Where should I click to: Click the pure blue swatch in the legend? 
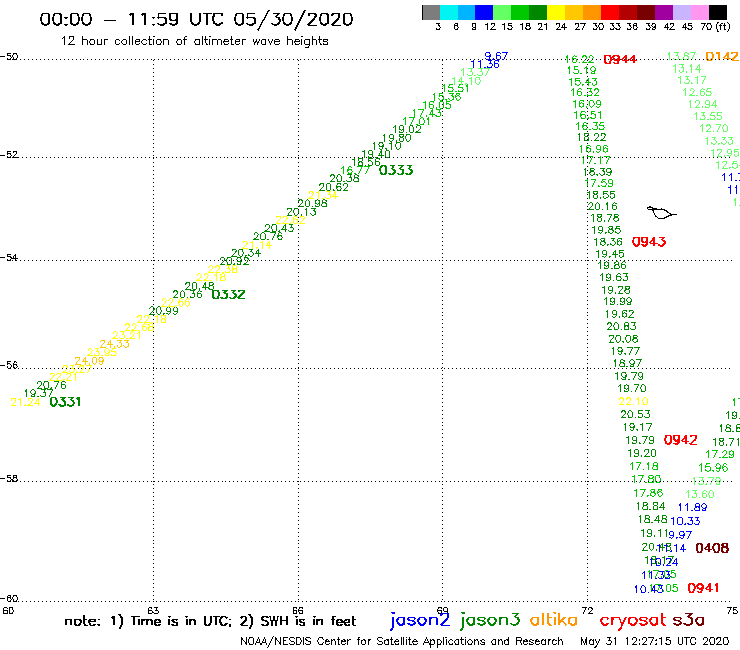[x=485, y=12]
